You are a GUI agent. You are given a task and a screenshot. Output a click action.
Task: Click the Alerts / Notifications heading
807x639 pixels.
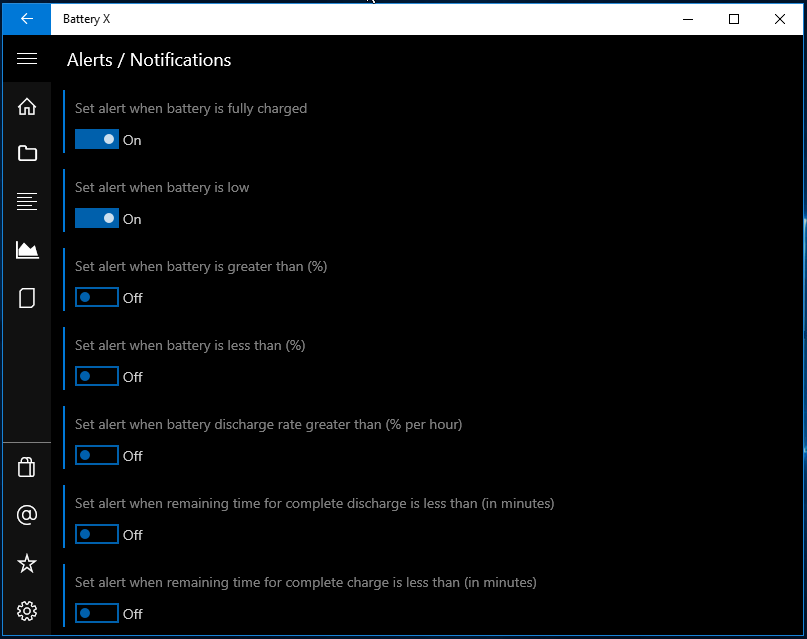click(149, 60)
